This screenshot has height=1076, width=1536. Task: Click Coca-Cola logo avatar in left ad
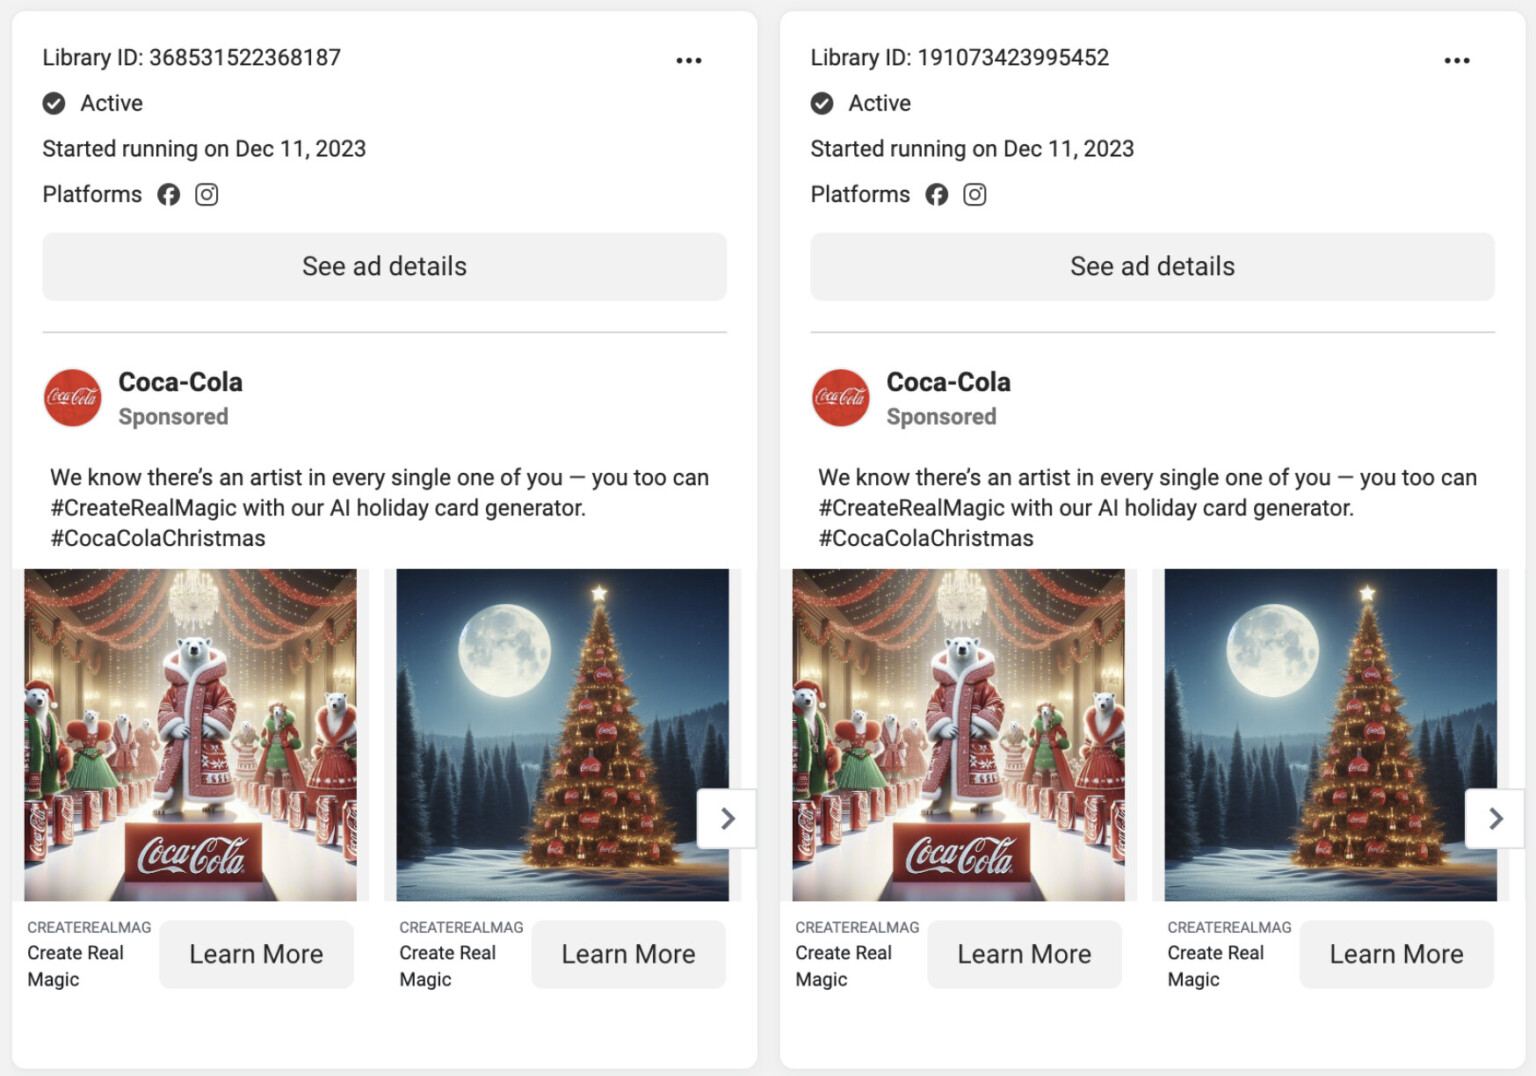73,398
